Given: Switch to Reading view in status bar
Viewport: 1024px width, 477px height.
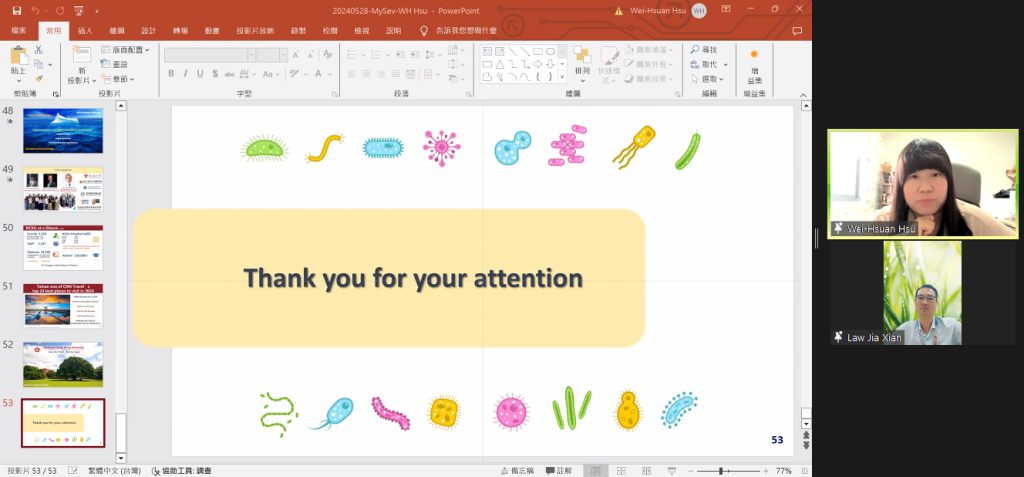Looking at the screenshot, I should click(646, 470).
